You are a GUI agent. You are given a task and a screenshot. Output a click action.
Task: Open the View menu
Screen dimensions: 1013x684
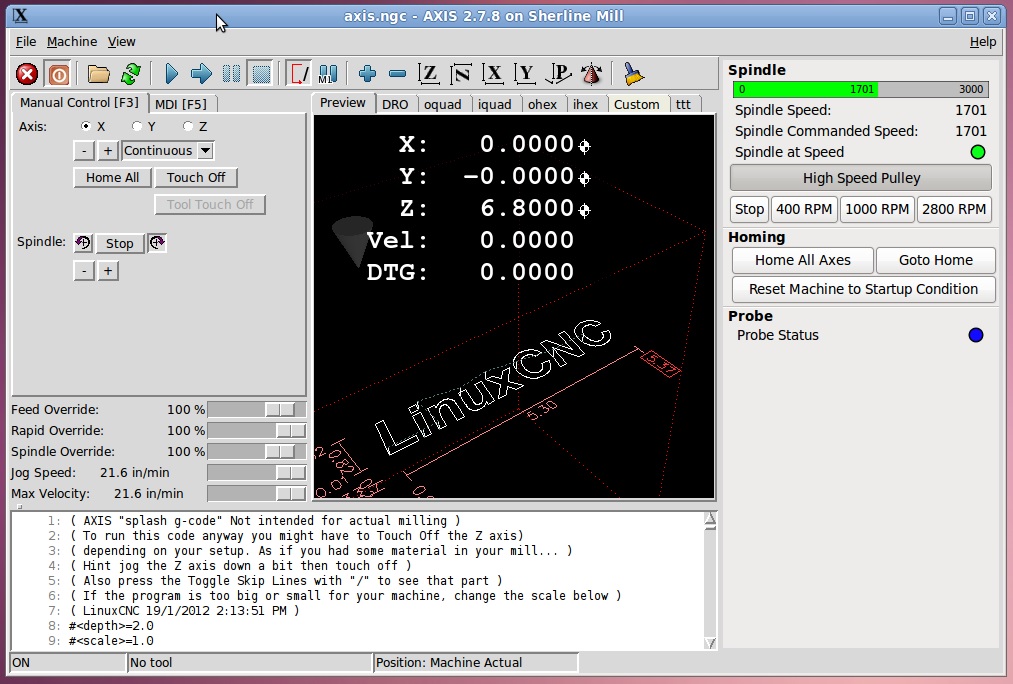(121, 41)
